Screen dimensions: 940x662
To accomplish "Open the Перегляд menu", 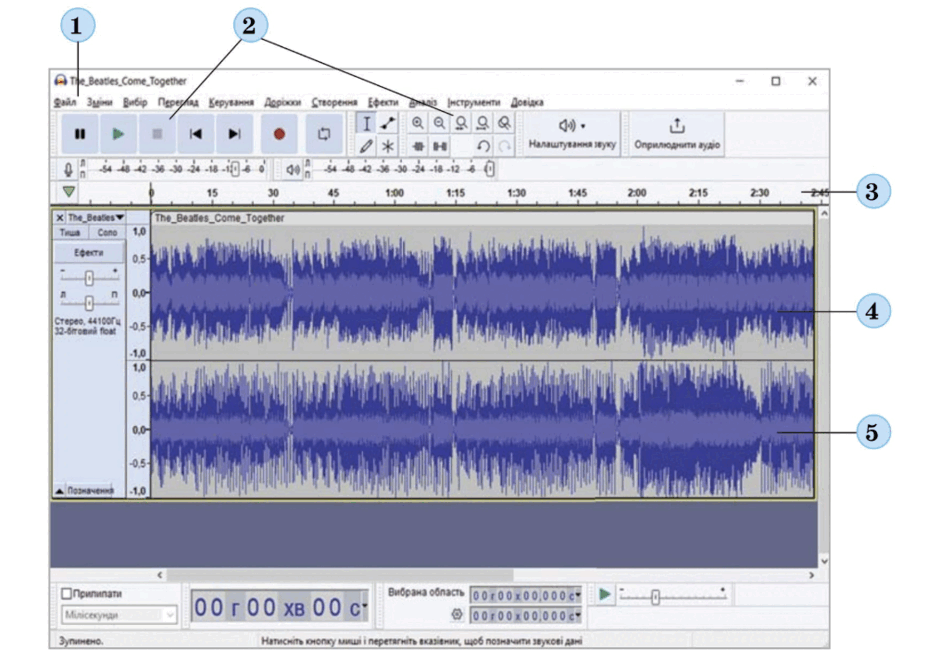I will coord(177,103).
